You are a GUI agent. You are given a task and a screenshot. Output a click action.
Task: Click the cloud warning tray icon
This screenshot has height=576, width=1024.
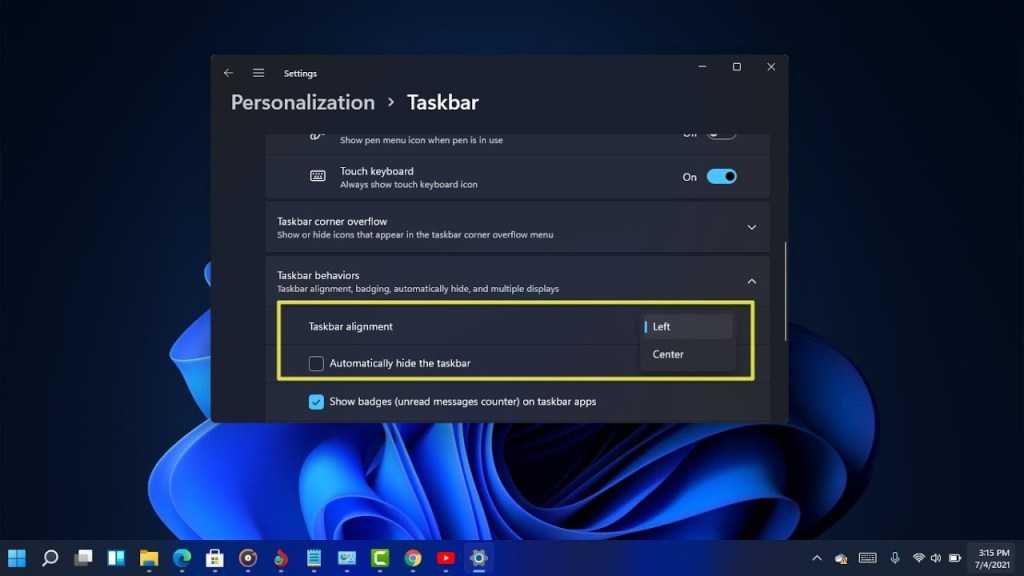tap(841, 558)
